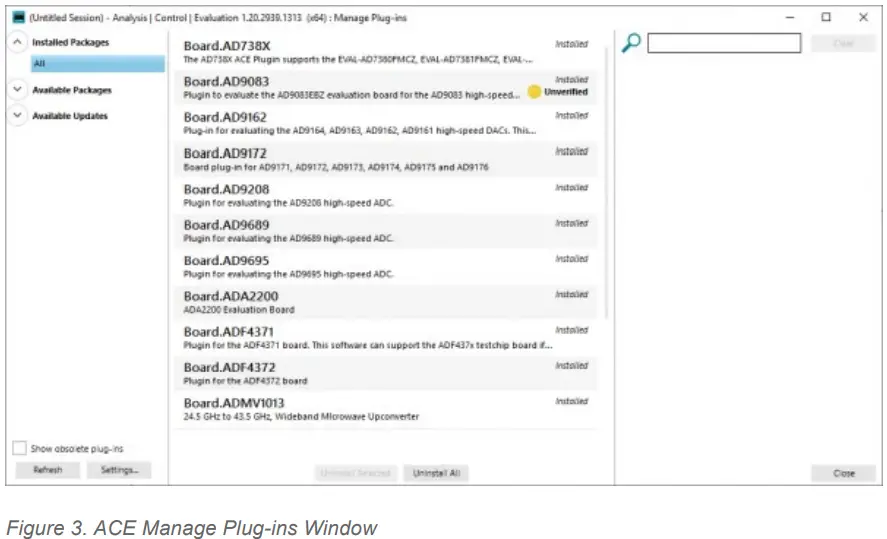The width and height of the screenshot is (887, 539).
Task: Click the yellow Unverified indicator on Board.AD9083
Action: [534, 92]
